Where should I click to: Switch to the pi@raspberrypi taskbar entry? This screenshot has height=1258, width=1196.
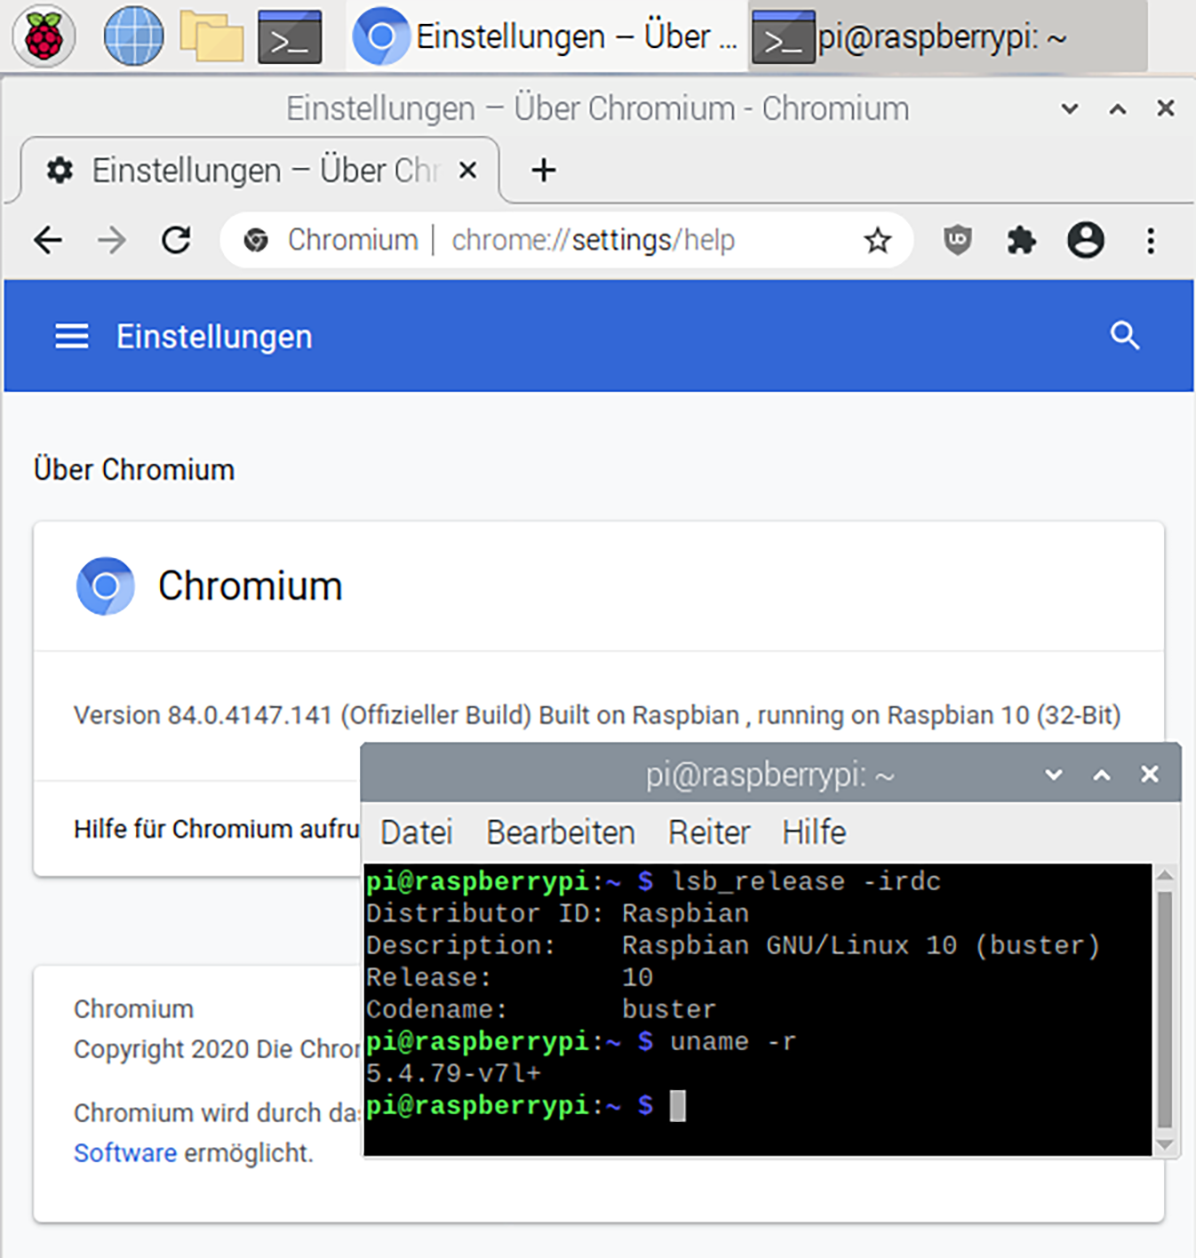click(948, 37)
